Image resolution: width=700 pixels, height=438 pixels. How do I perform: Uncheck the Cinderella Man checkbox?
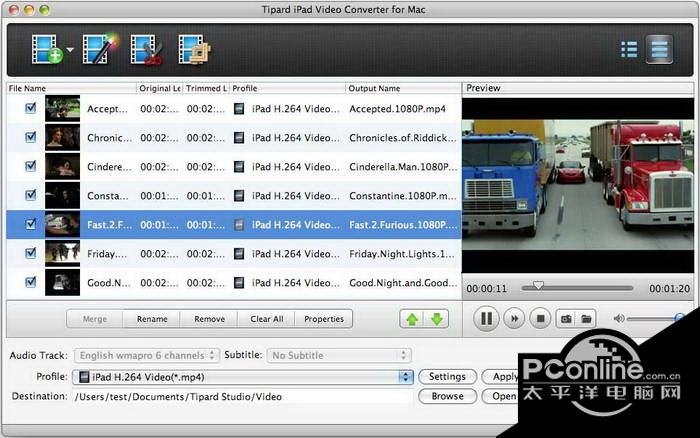tap(30, 166)
